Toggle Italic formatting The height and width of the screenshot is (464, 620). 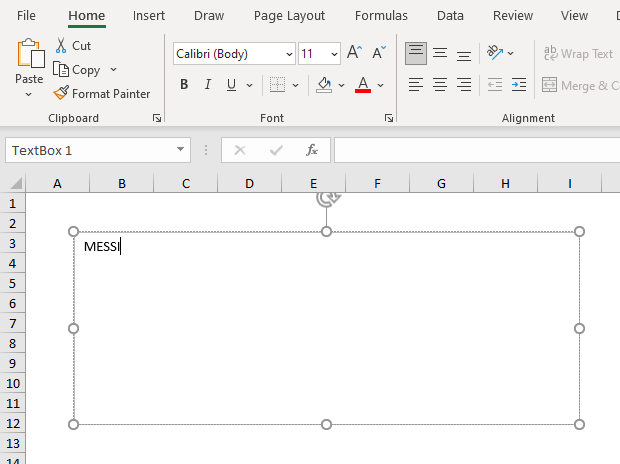208,85
